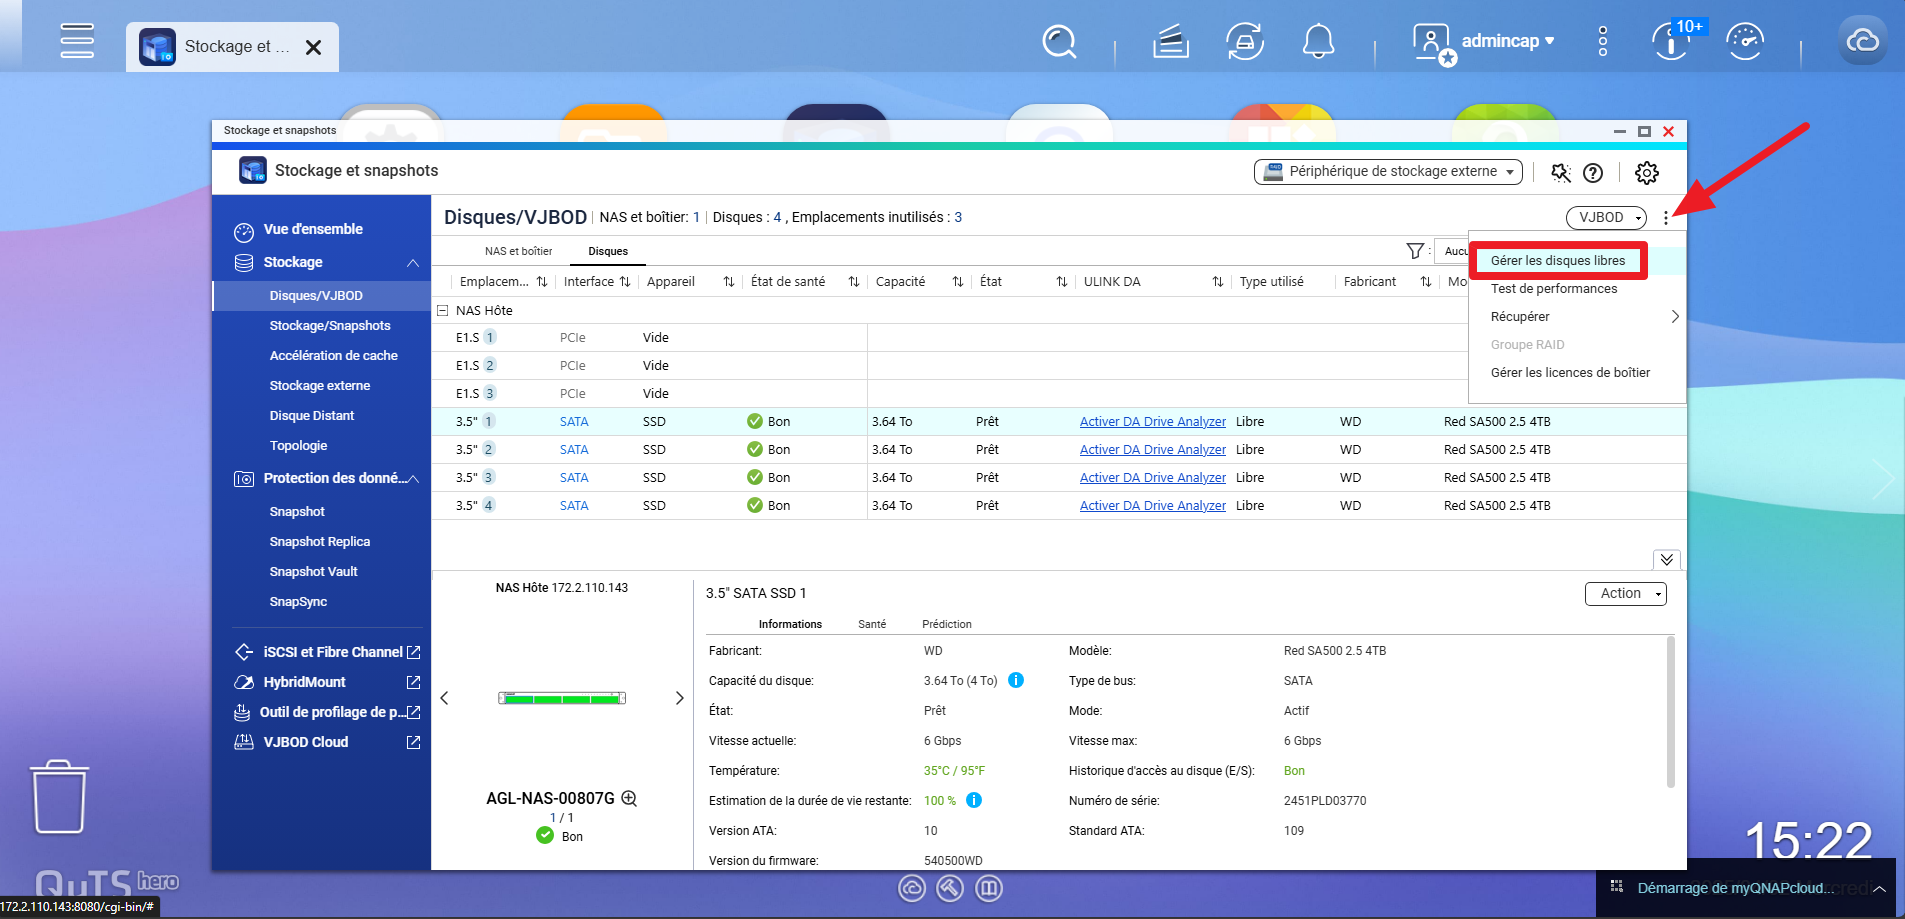Open Accélération de cache sidebar item
1905x919 pixels.
333,356
